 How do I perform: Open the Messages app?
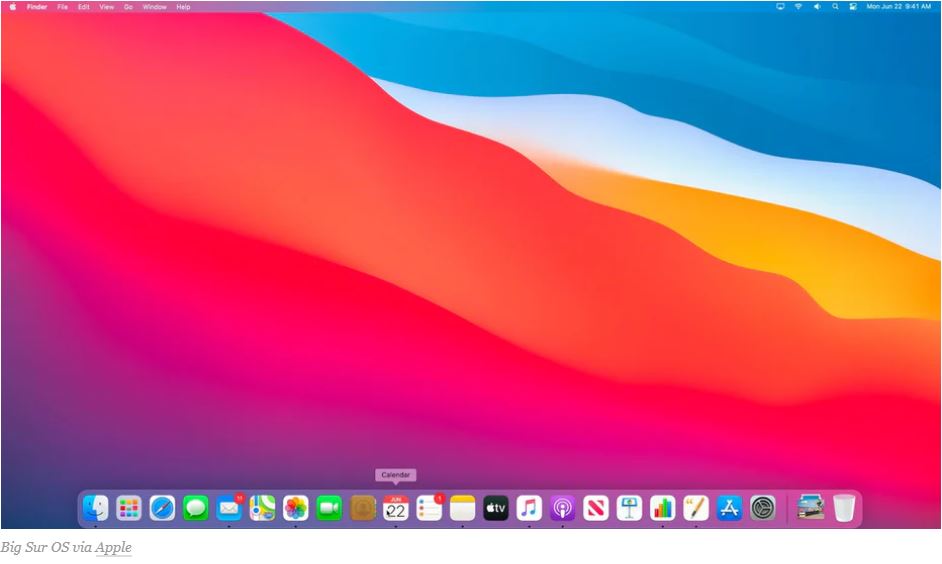(195, 508)
